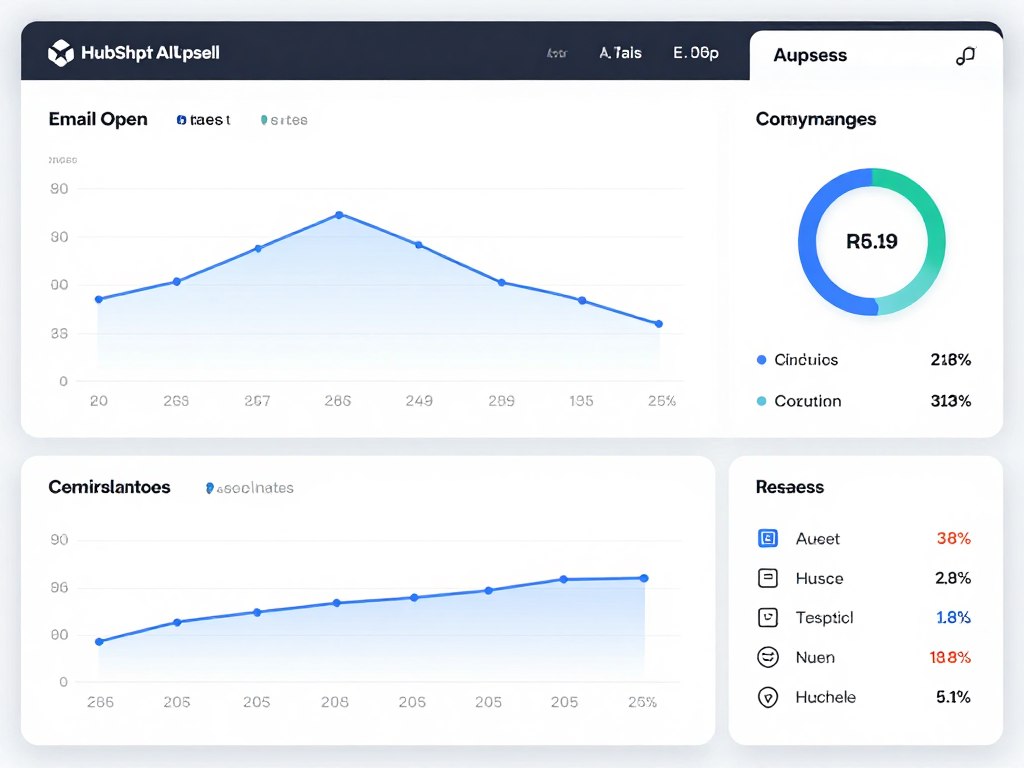Screen dimensions: 1024x768
Task: Click the peak data point on Email Open chart
Action: 340,214
